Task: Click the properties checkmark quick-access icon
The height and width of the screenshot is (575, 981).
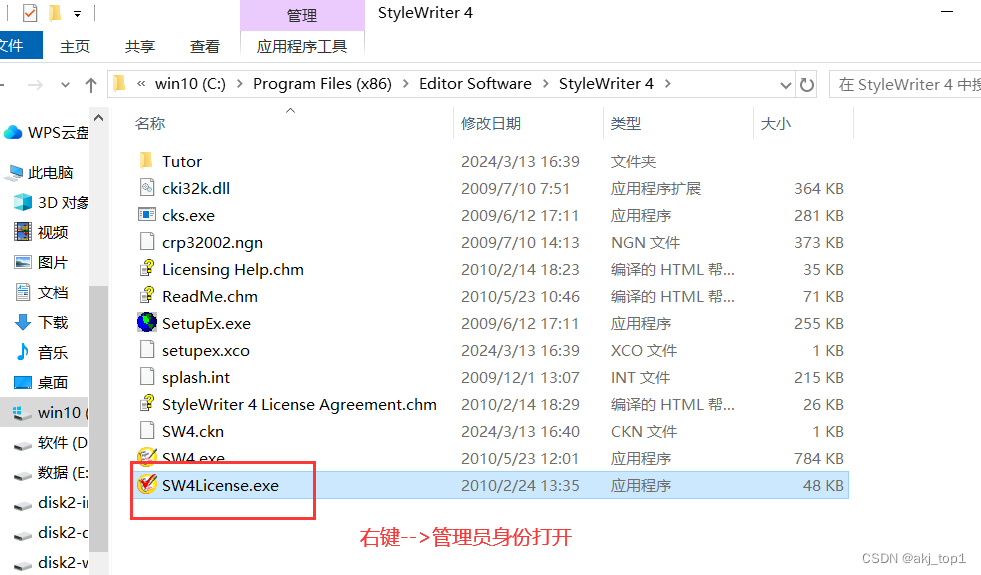Action: (x=29, y=13)
